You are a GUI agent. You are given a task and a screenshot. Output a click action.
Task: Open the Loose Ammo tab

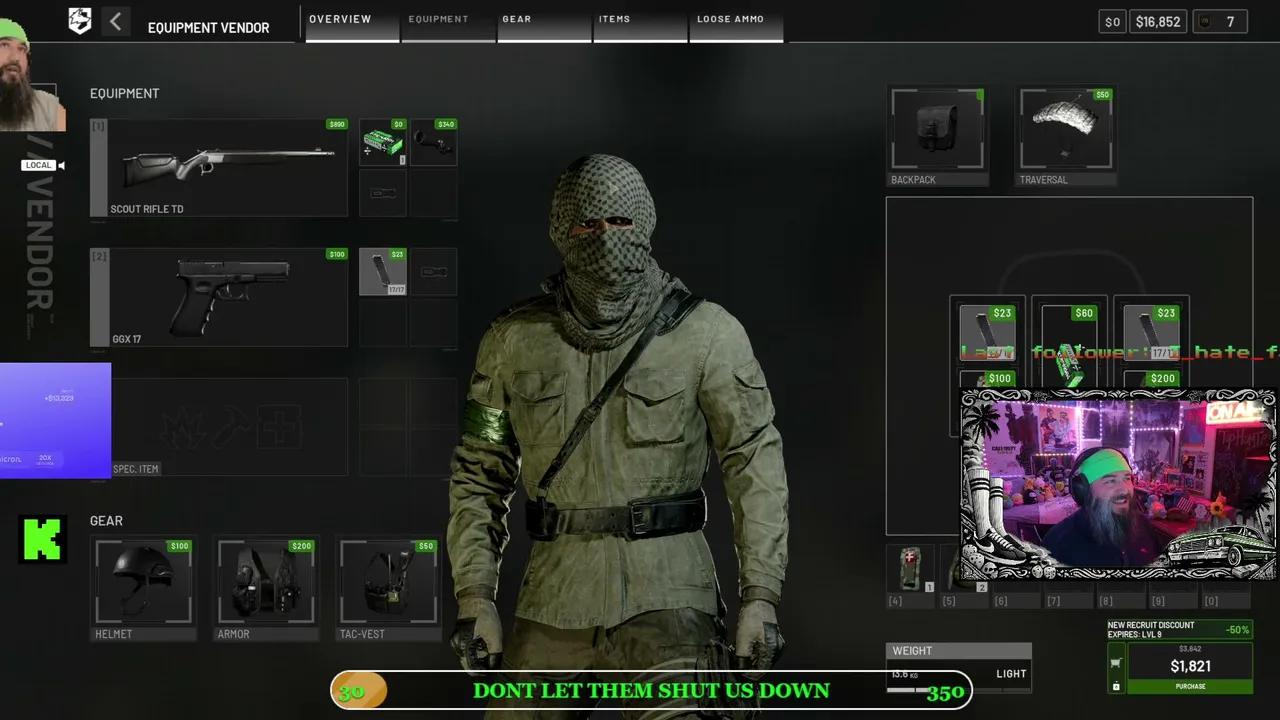736,22
